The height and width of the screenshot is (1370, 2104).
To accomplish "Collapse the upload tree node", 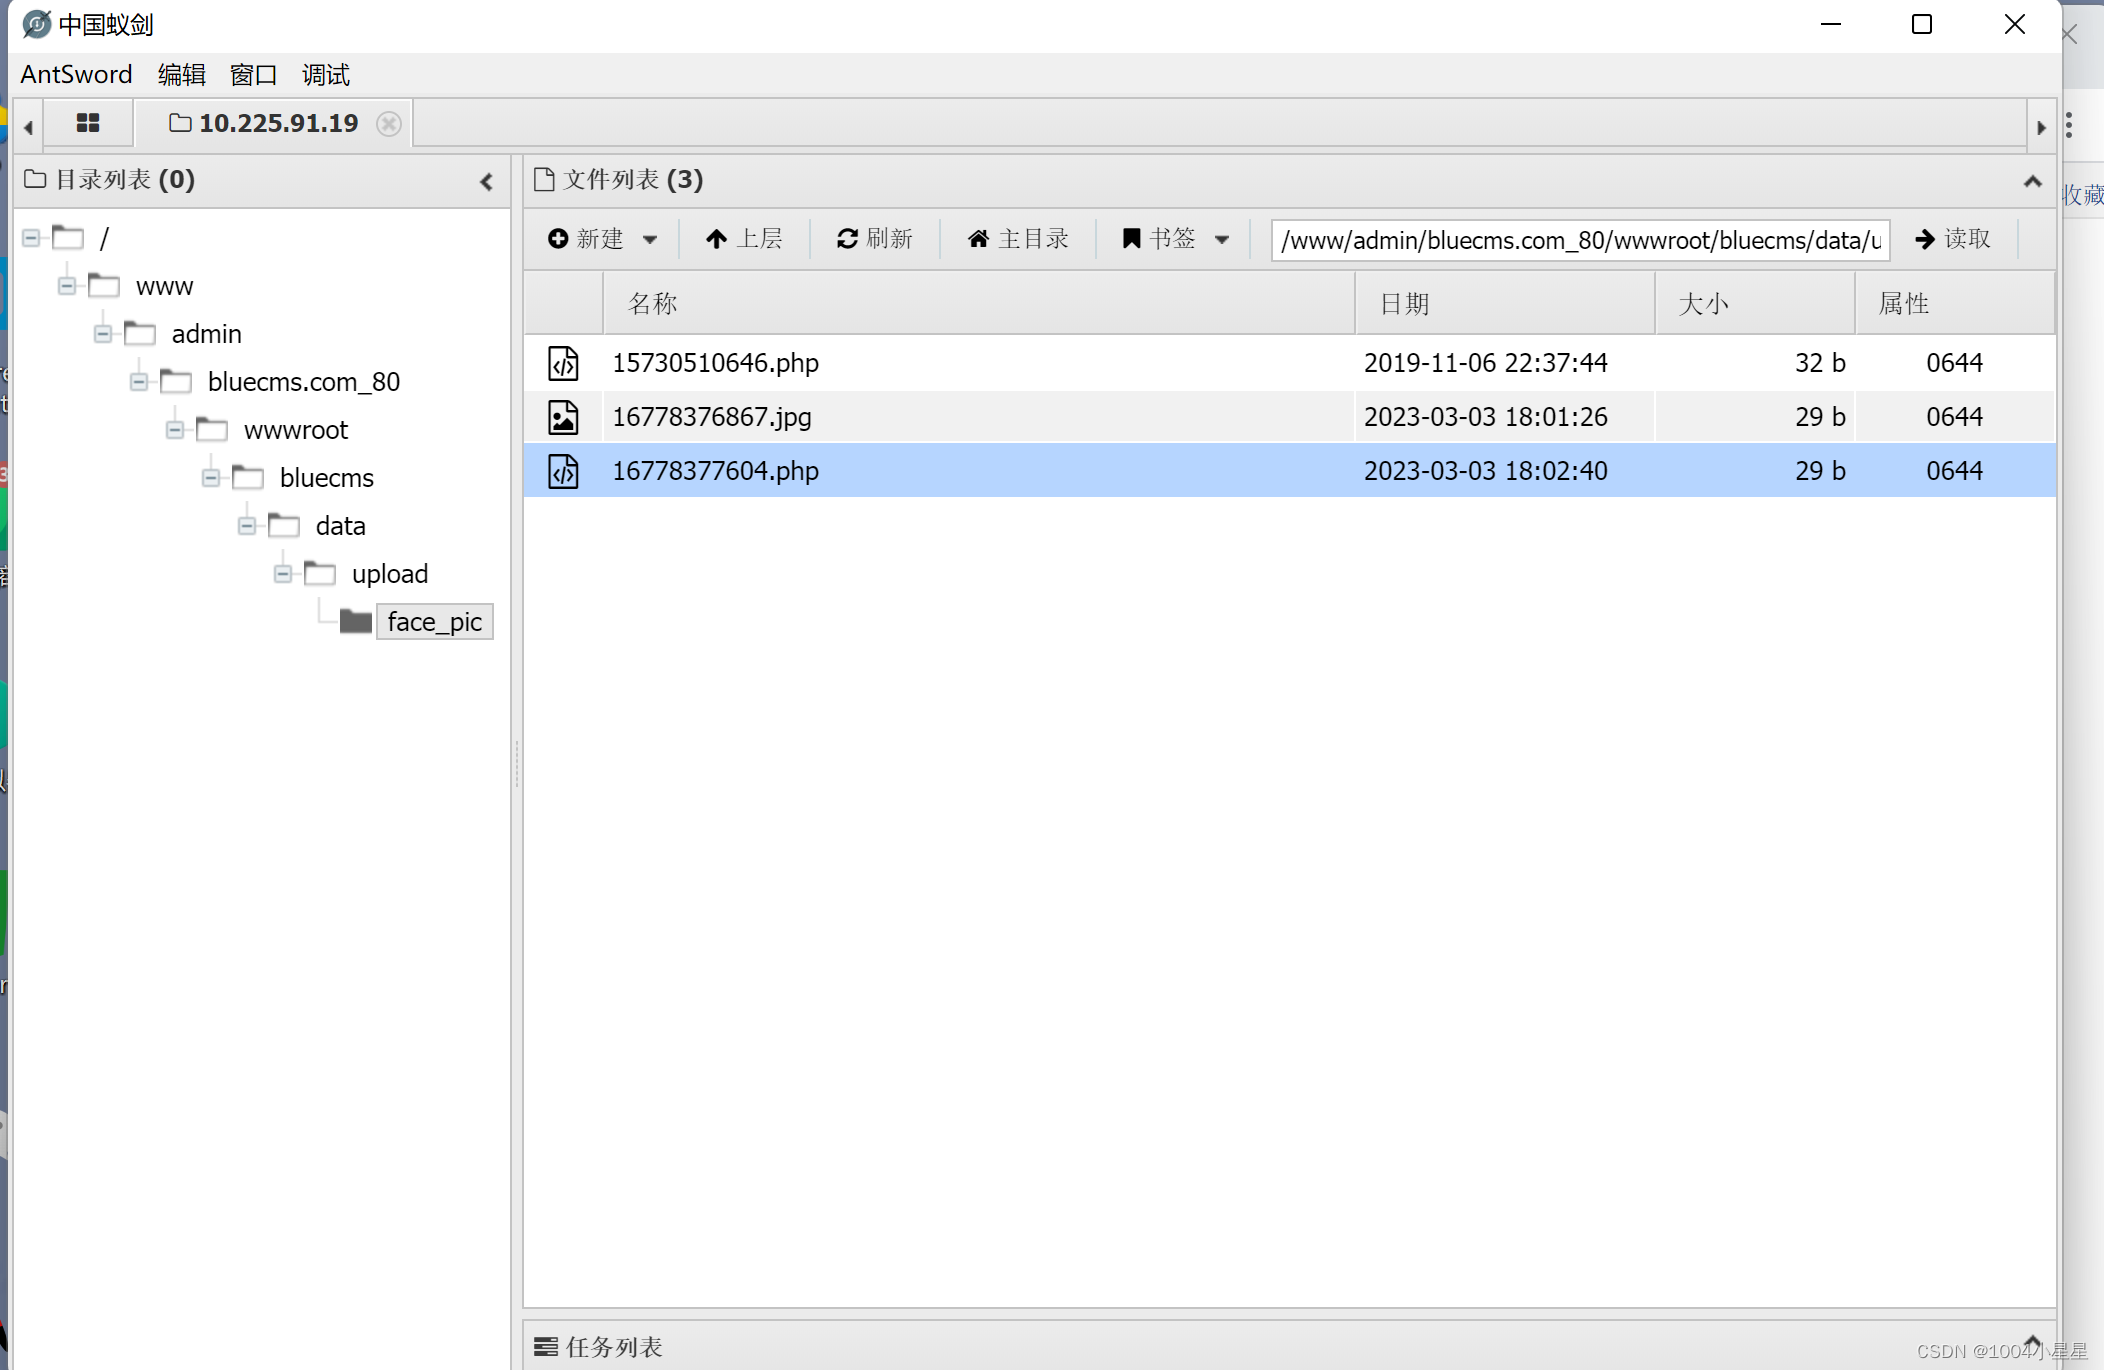I will (x=283, y=574).
